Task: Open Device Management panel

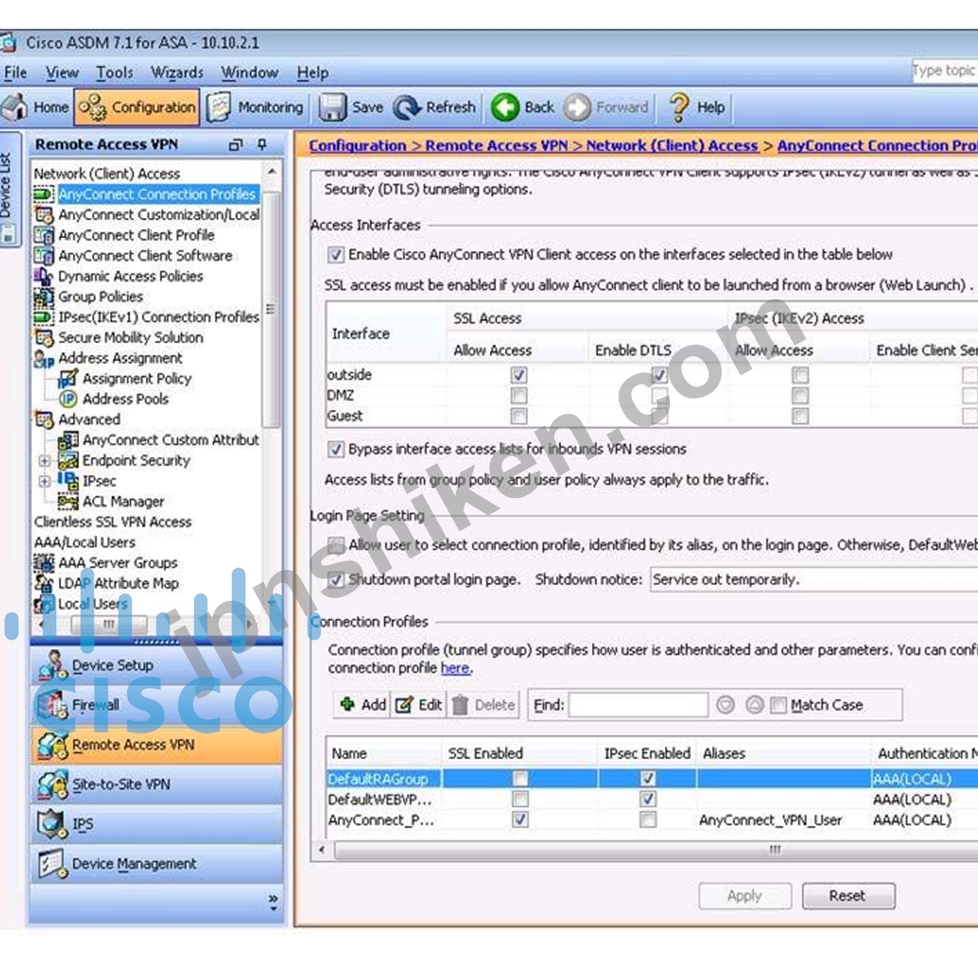Action: click(157, 864)
